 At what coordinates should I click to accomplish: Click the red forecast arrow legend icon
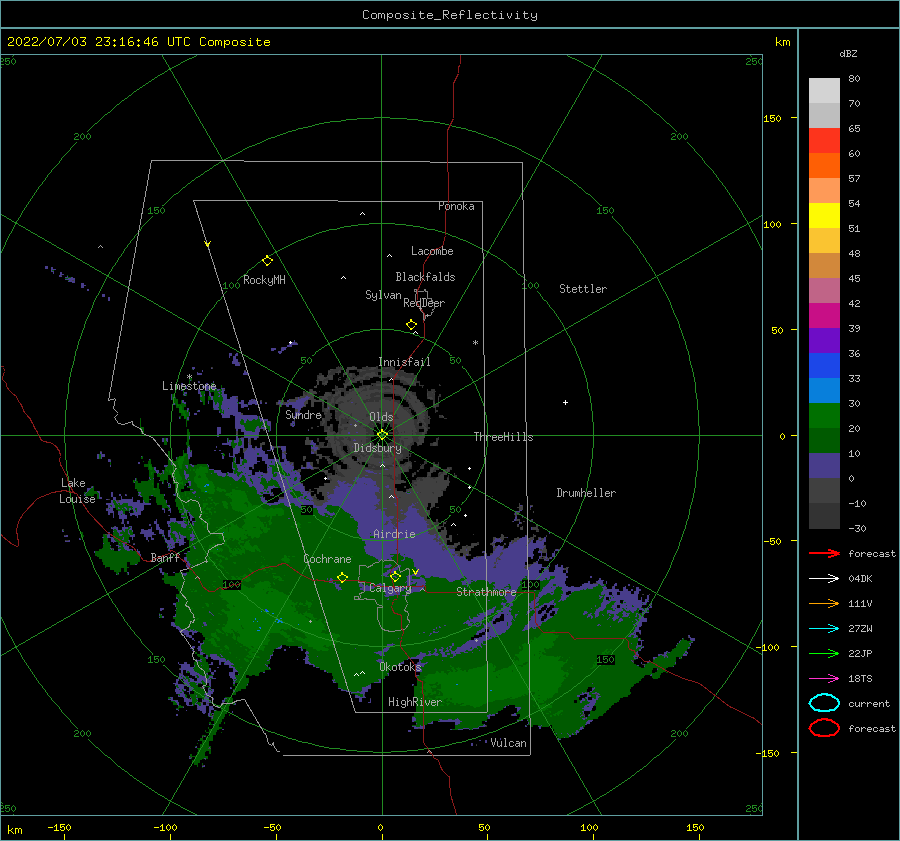click(824, 553)
